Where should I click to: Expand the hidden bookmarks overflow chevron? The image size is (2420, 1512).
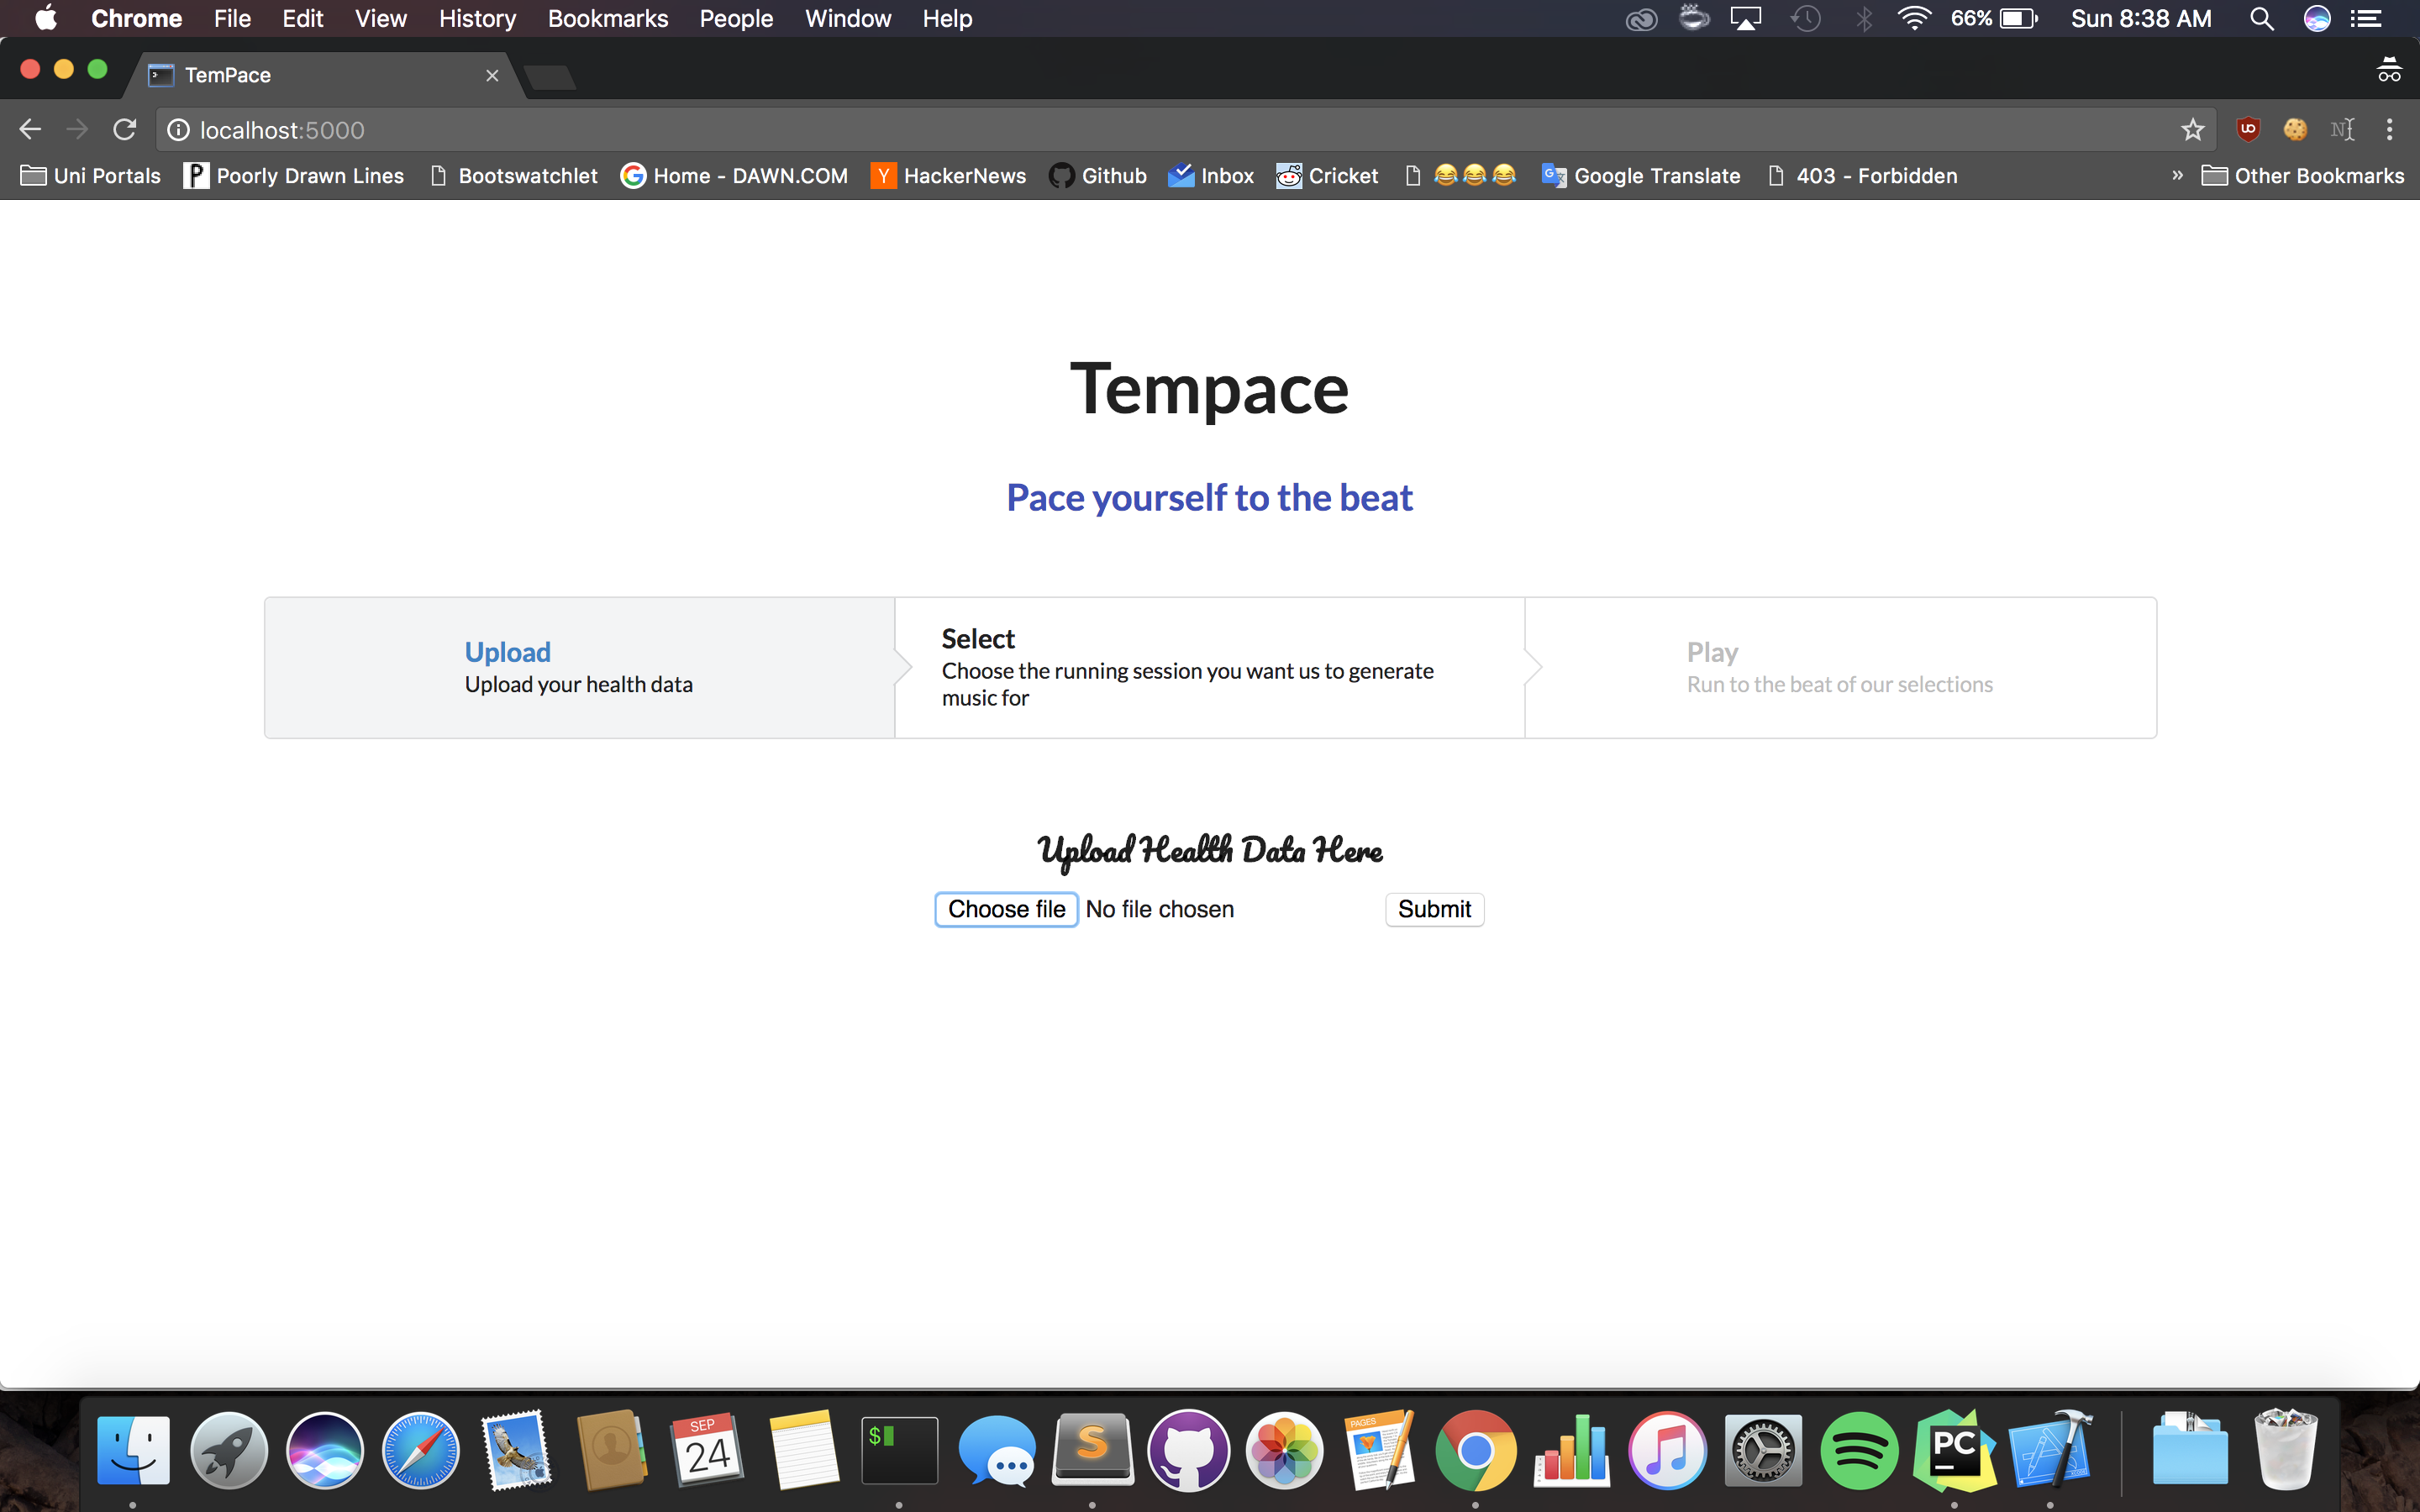pyautogui.click(x=2177, y=176)
